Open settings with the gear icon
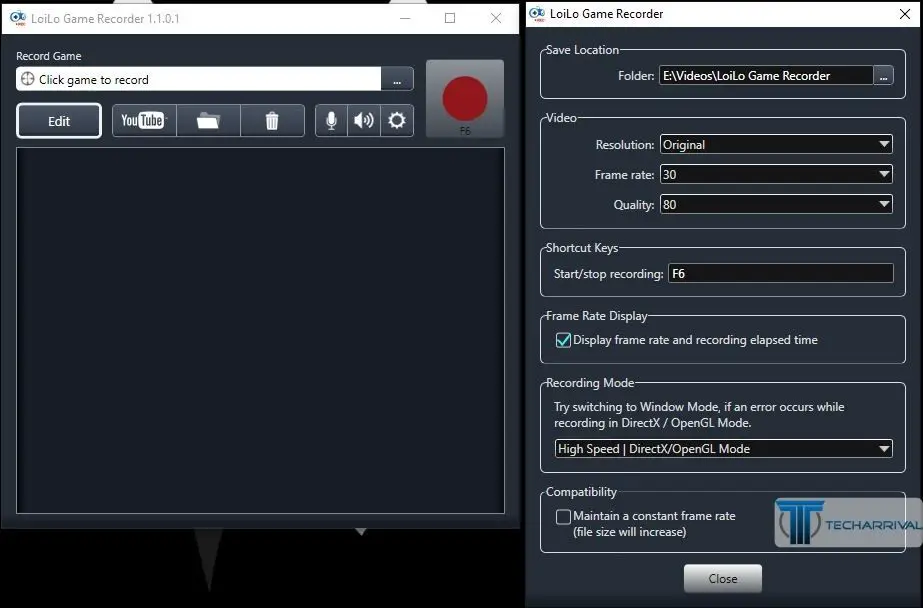Viewport: 923px width, 608px height. tap(397, 121)
